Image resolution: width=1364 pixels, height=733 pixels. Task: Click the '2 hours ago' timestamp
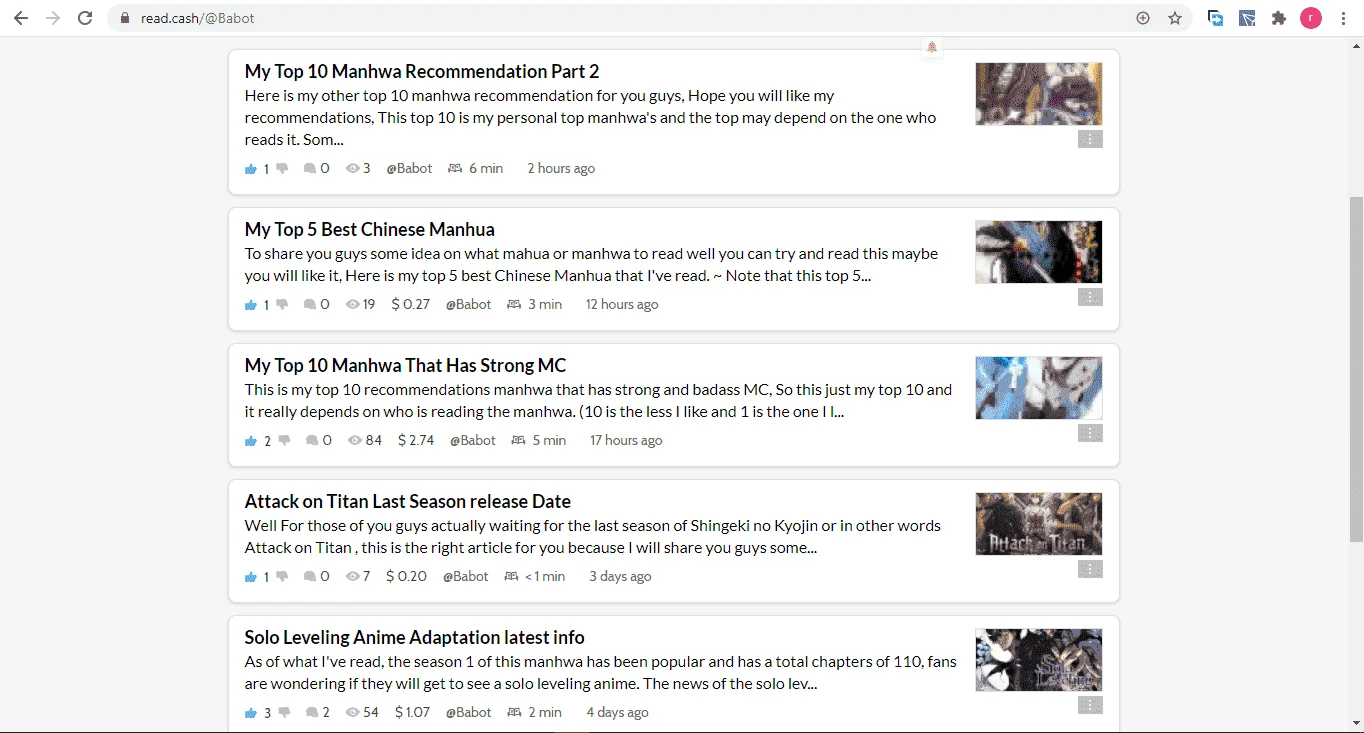point(561,168)
